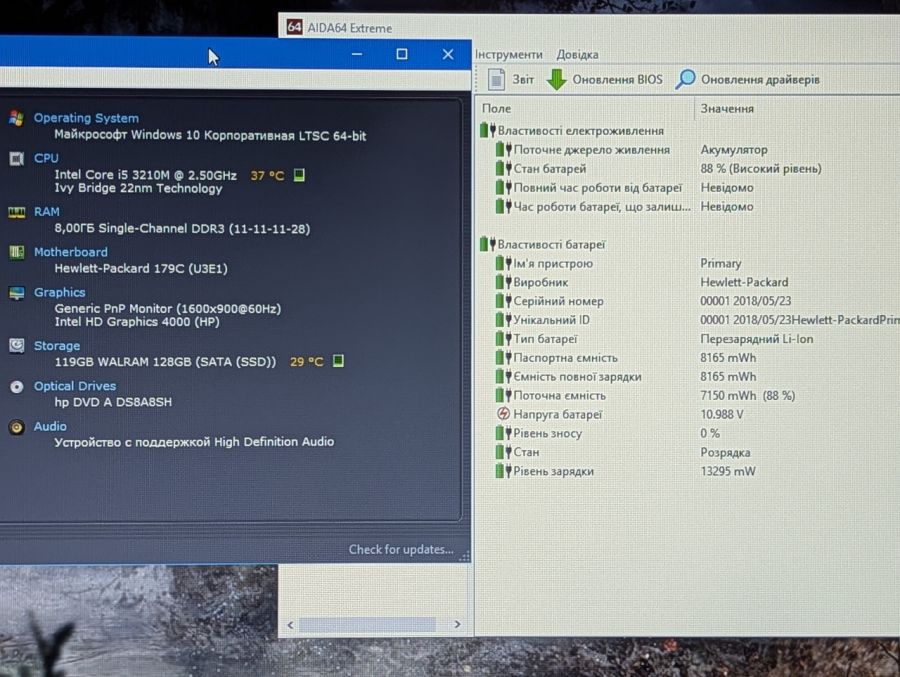The image size is (900, 677).
Task: Open the Інструменти menu in AIDA64
Action: pyautogui.click(x=509, y=55)
